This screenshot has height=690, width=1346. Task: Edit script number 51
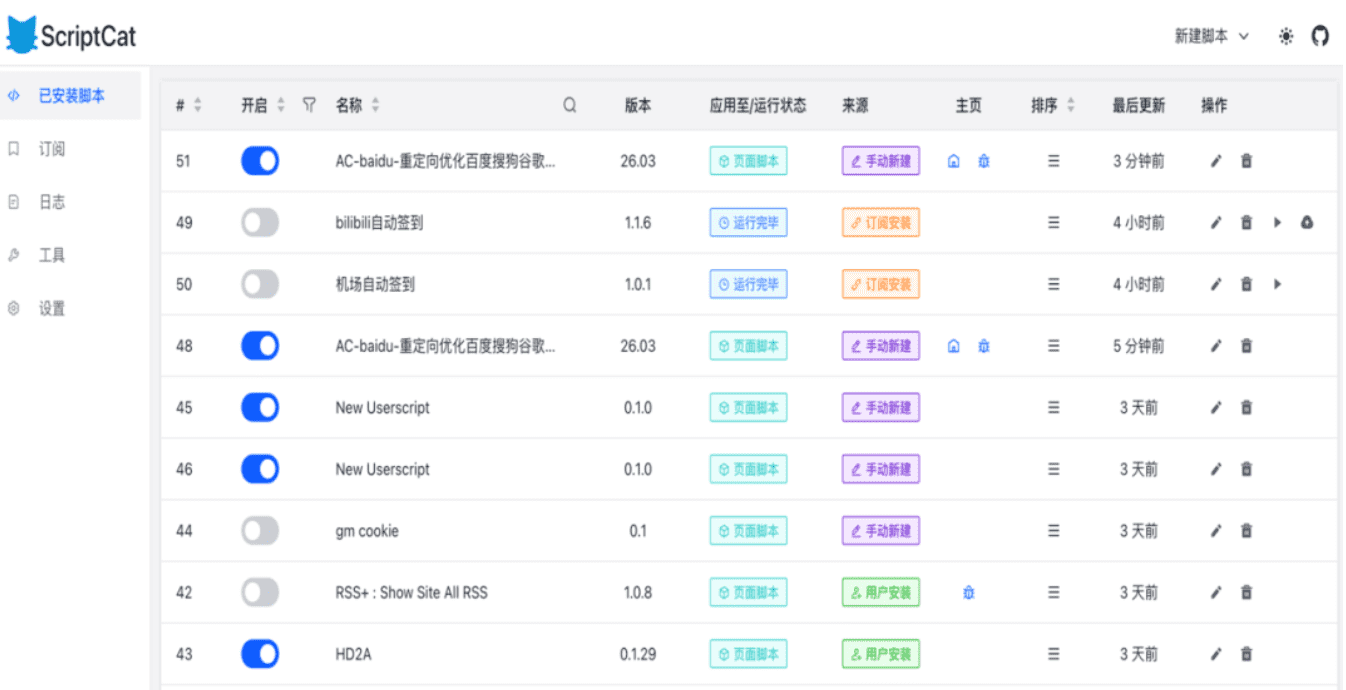click(1216, 161)
